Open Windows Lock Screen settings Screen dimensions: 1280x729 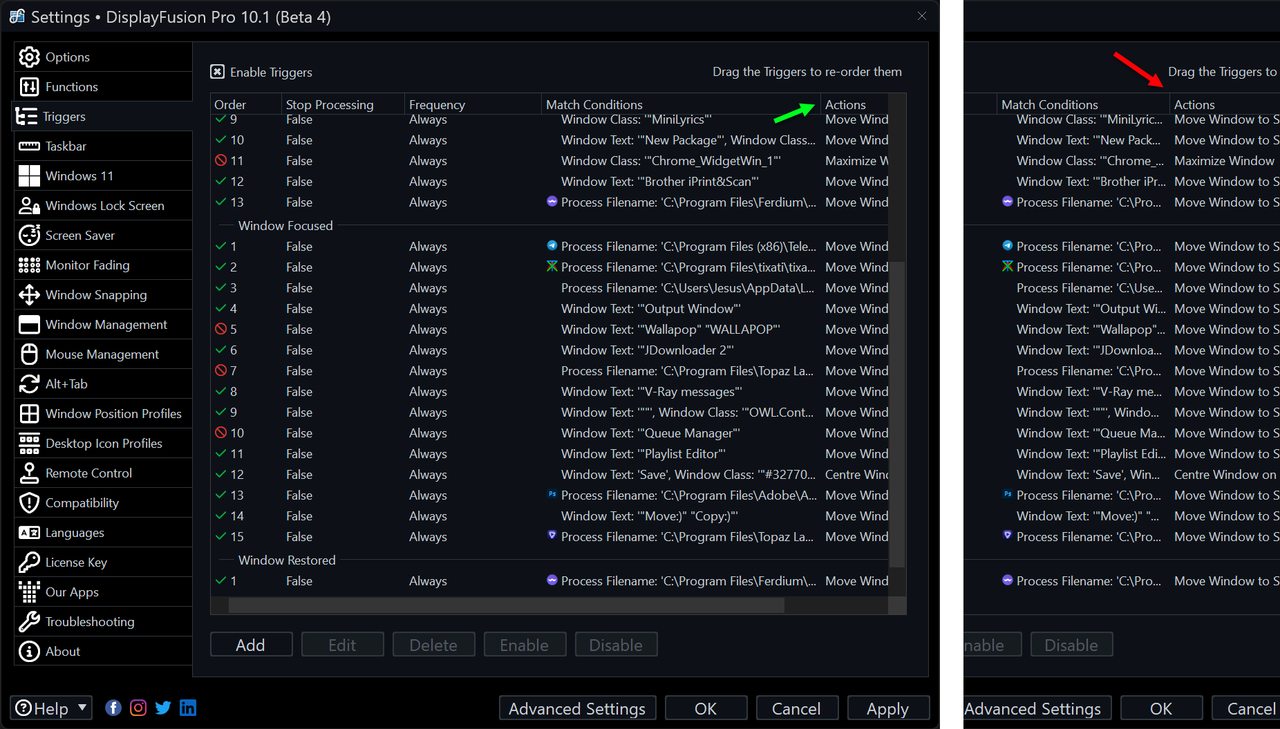click(x=102, y=205)
